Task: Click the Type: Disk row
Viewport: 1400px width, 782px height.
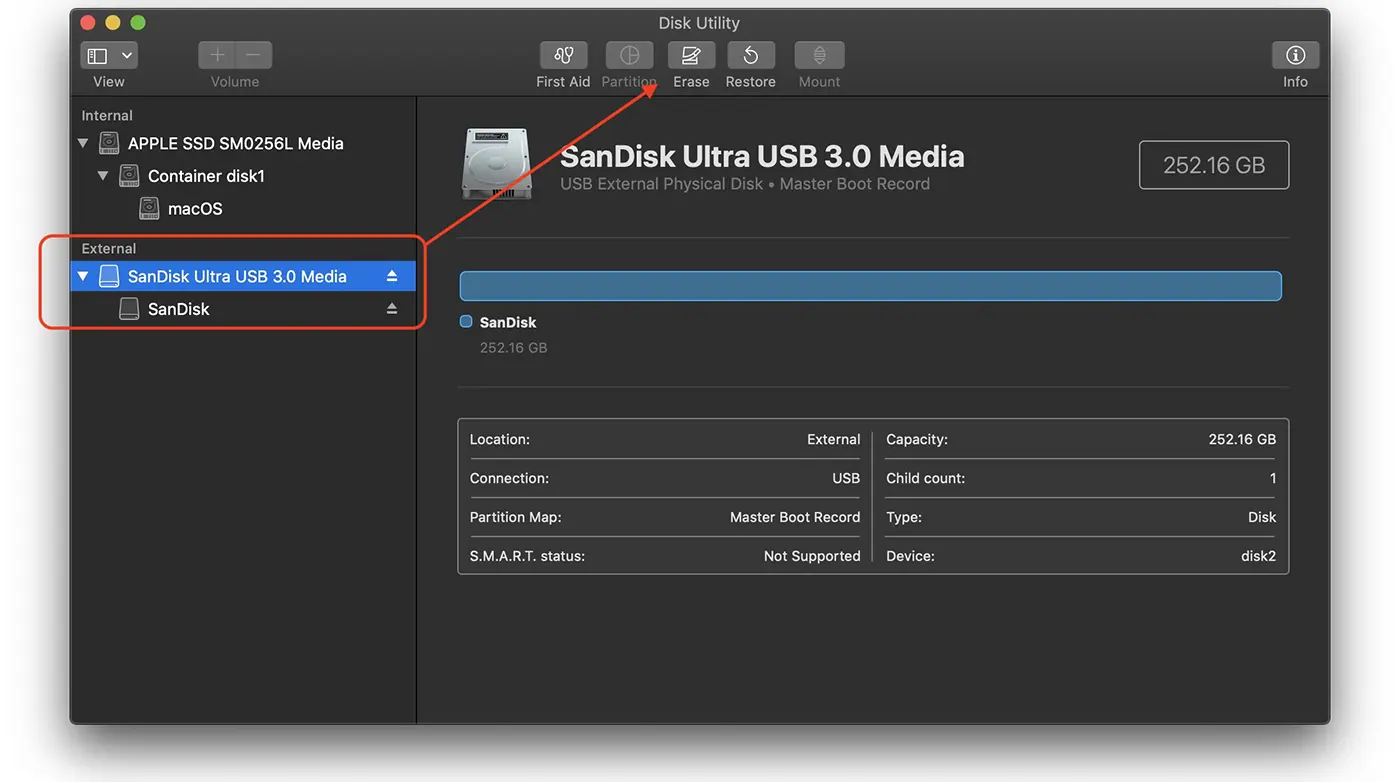Action: coord(1081,517)
